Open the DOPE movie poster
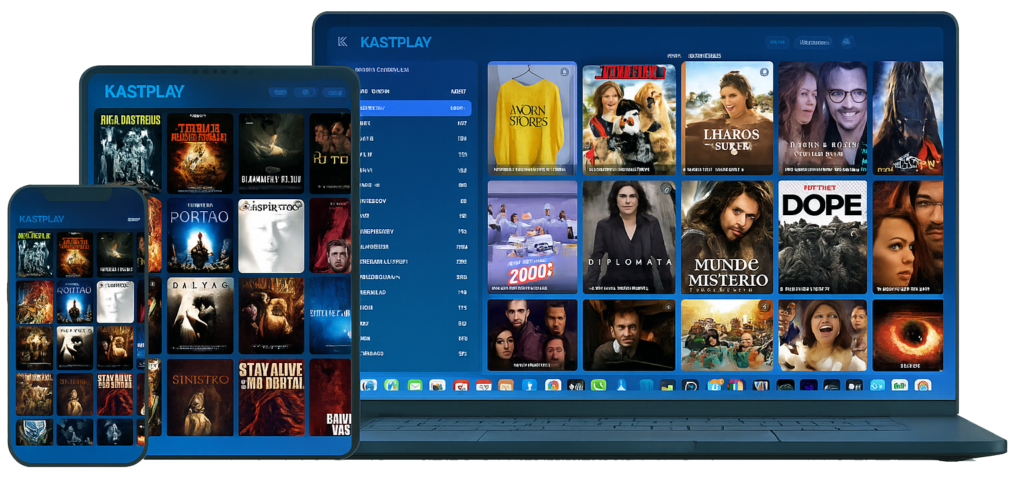 point(822,236)
